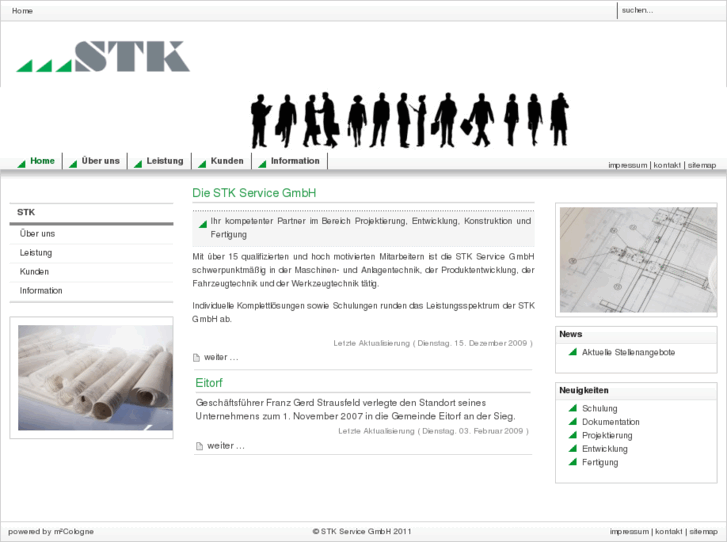The height and width of the screenshot is (545, 727).
Task: Click the technical drawing image on the right
Action: pyautogui.click(x=638, y=260)
